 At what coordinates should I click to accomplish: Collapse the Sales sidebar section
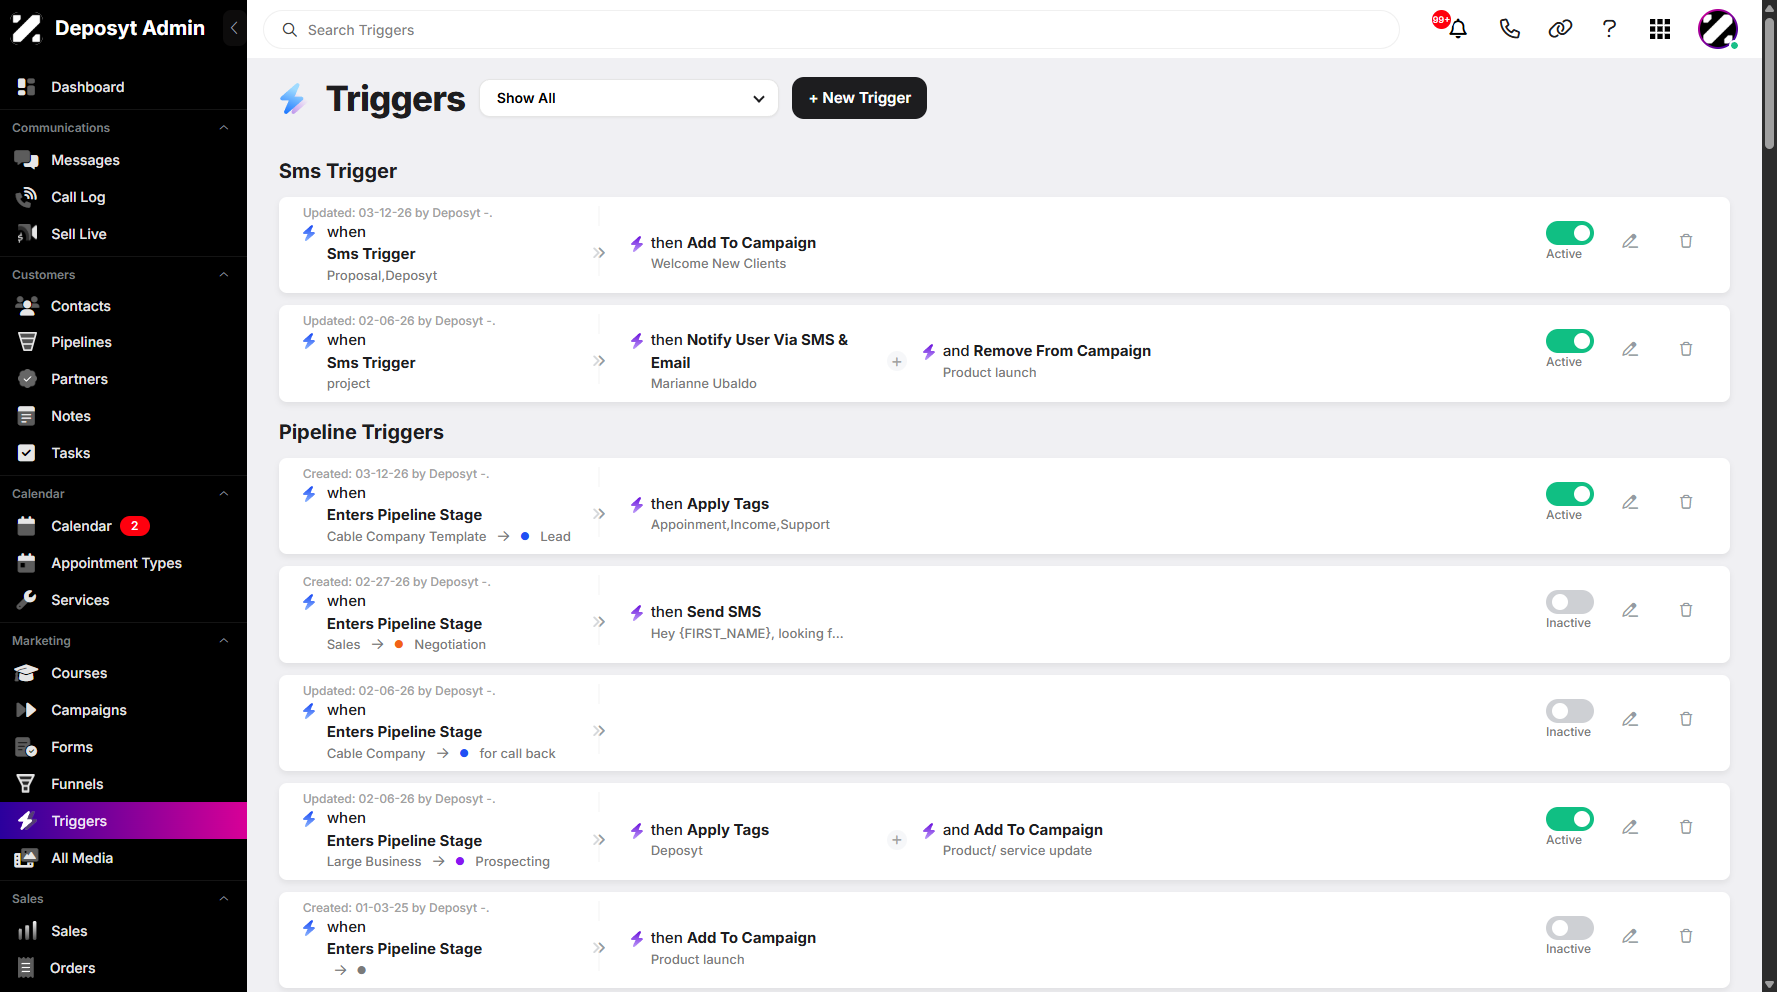pyautogui.click(x=224, y=899)
